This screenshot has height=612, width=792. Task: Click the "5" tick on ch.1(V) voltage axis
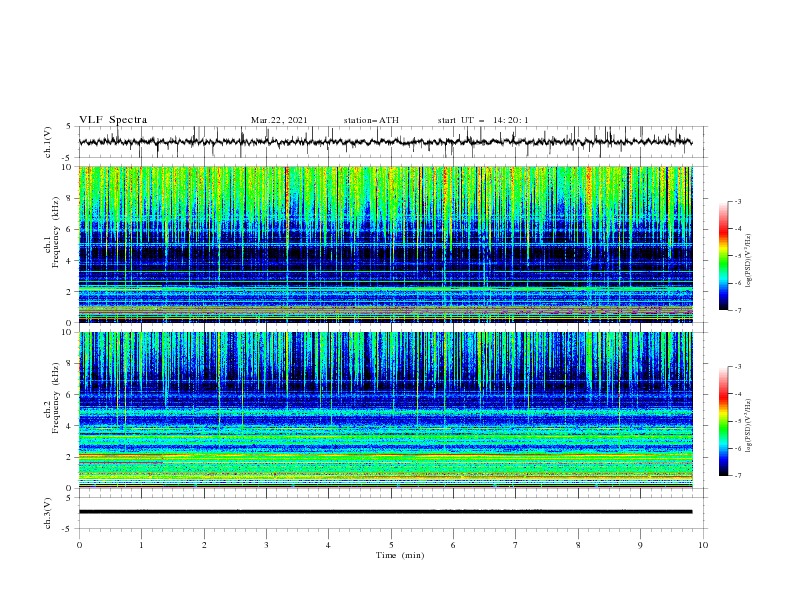[70, 127]
